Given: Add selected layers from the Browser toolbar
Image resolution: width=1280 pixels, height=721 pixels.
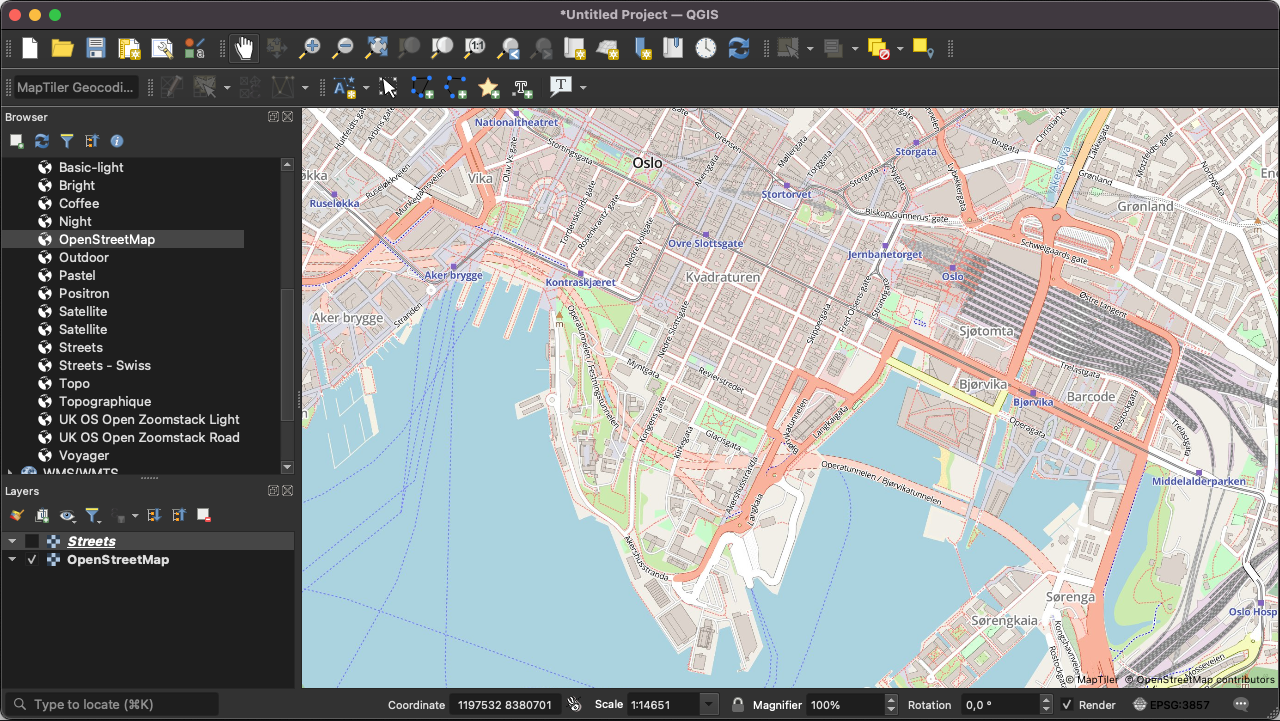Looking at the screenshot, I should coord(17,142).
